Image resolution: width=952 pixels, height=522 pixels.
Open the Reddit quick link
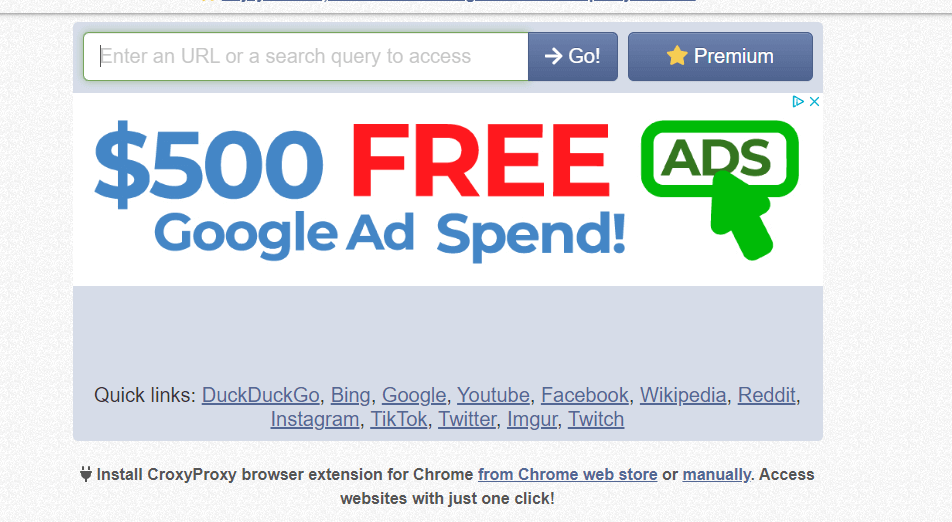click(766, 395)
